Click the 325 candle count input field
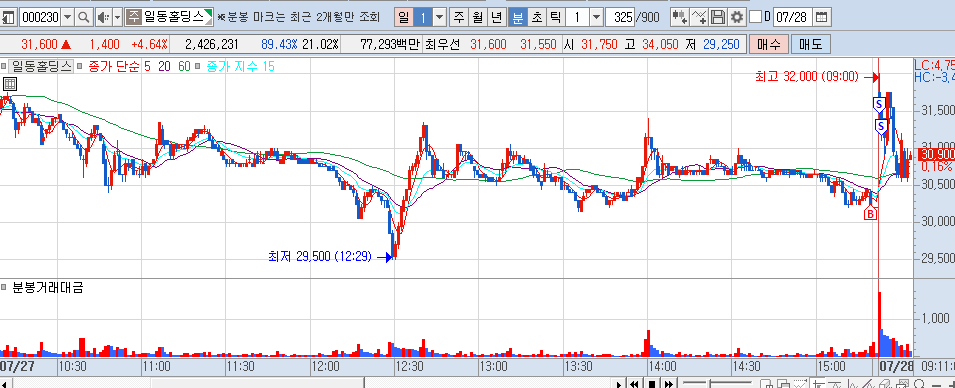 621,17
